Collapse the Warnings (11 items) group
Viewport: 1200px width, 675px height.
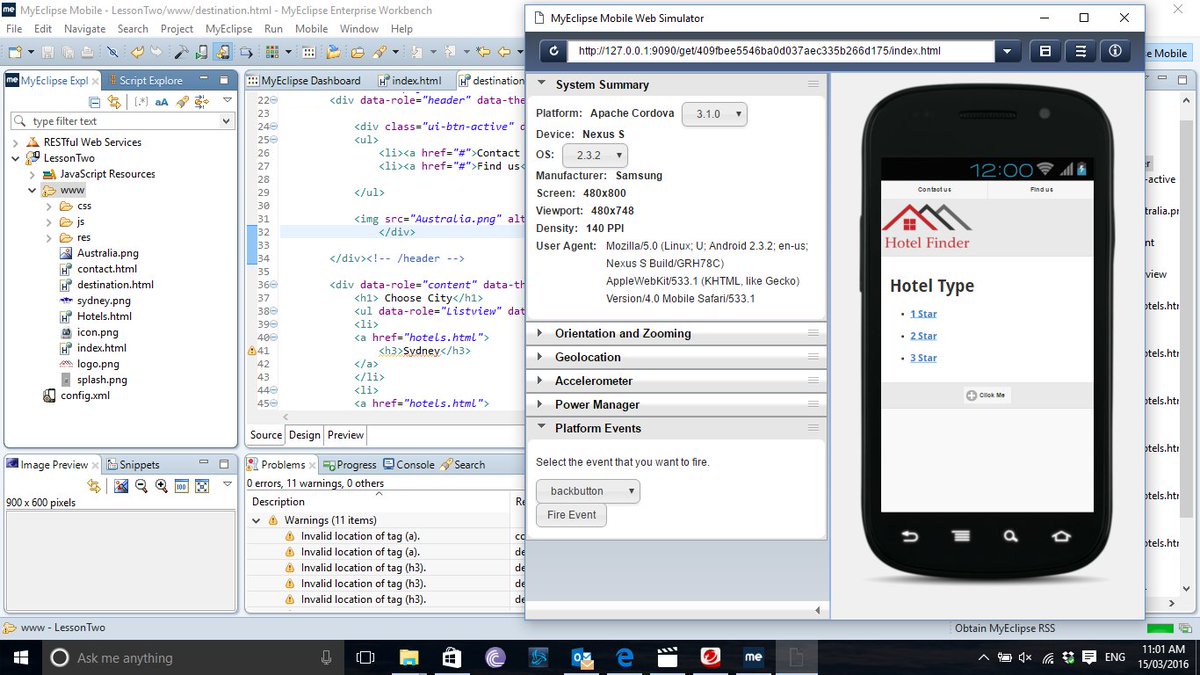point(257,520)
